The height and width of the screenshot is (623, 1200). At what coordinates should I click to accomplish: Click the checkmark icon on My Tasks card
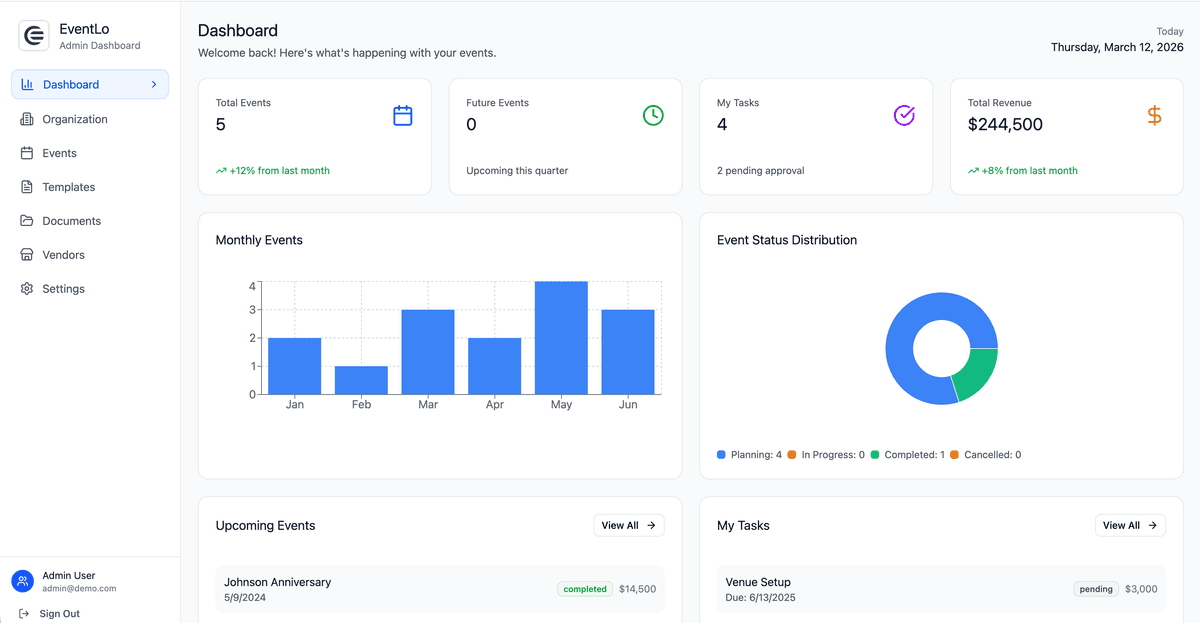click(x=904, y=115)
